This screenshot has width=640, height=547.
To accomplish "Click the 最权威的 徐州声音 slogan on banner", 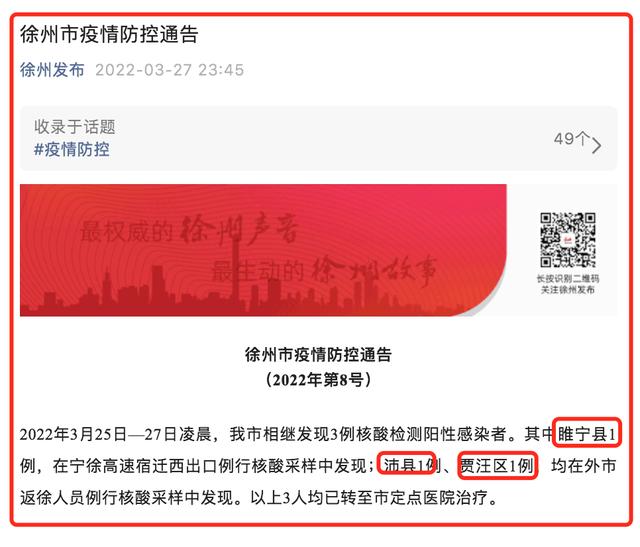I will (x=190, y=230).
